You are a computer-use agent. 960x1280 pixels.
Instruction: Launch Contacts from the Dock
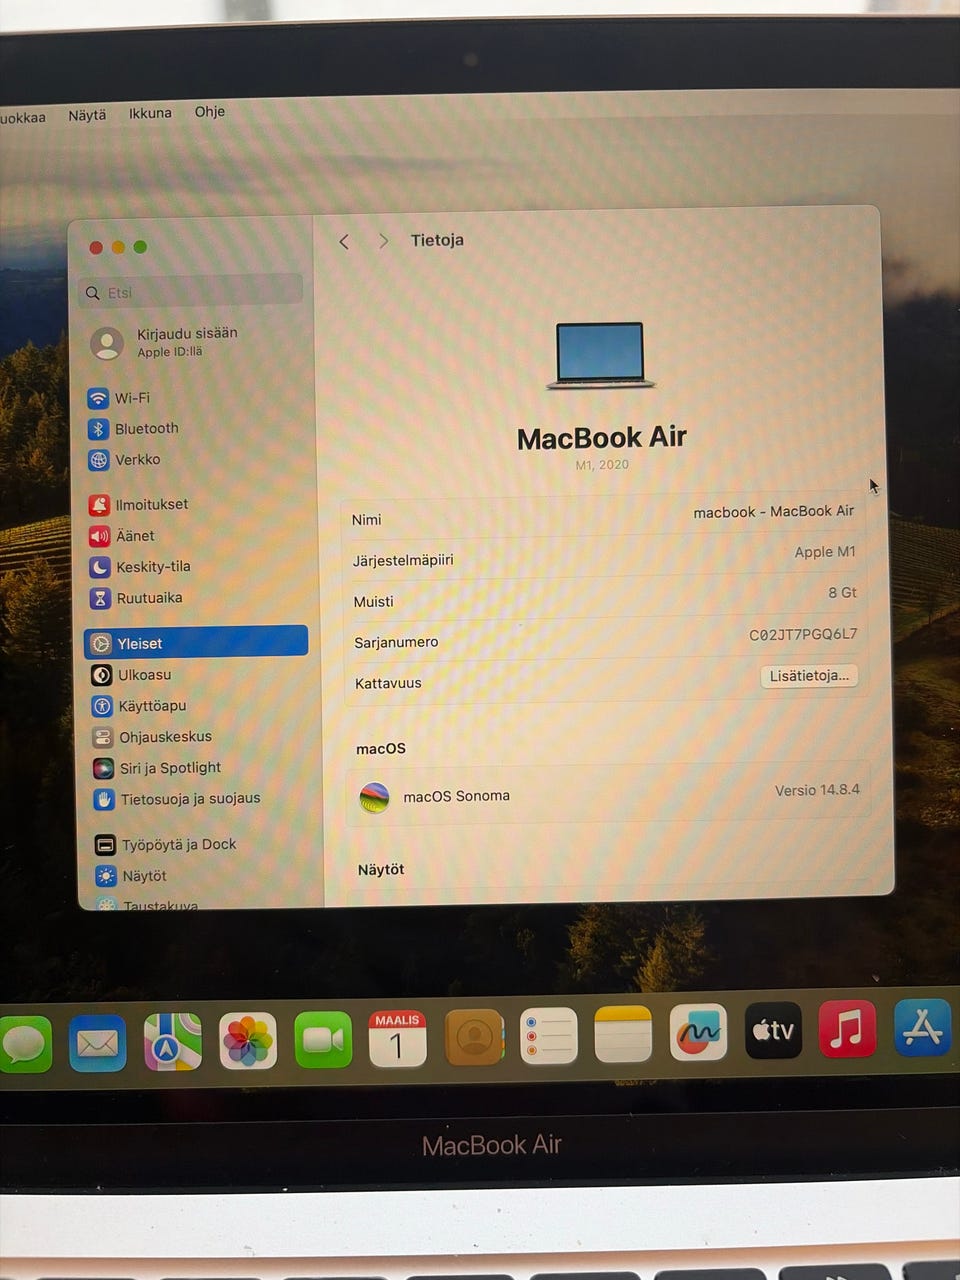point(473,1037)
